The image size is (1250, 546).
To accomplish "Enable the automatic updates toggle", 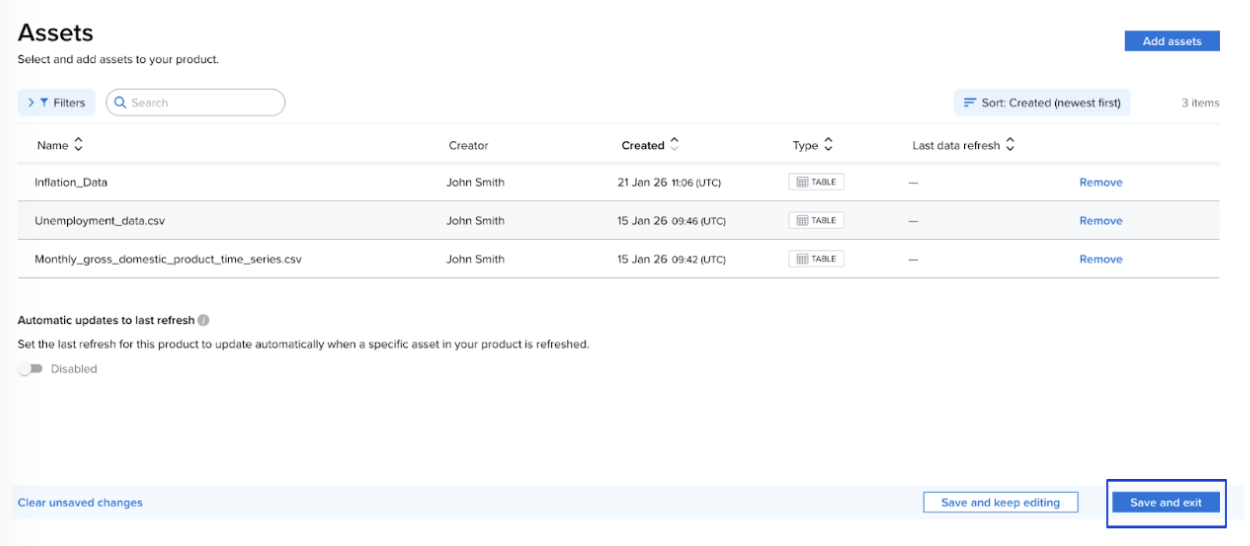I will 30,369.
